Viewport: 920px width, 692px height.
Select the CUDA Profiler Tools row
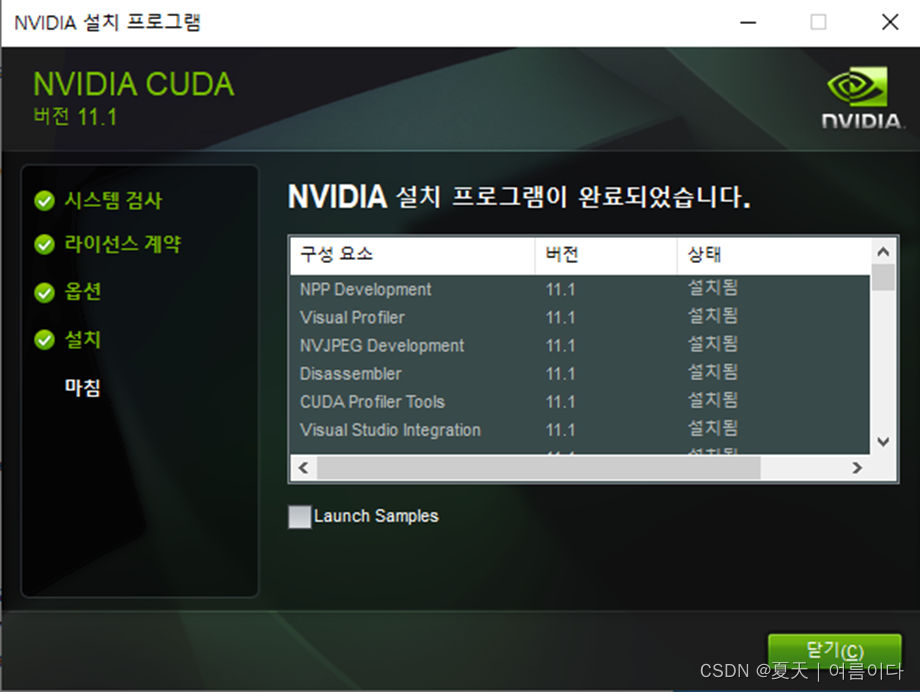tap(580, 402)
